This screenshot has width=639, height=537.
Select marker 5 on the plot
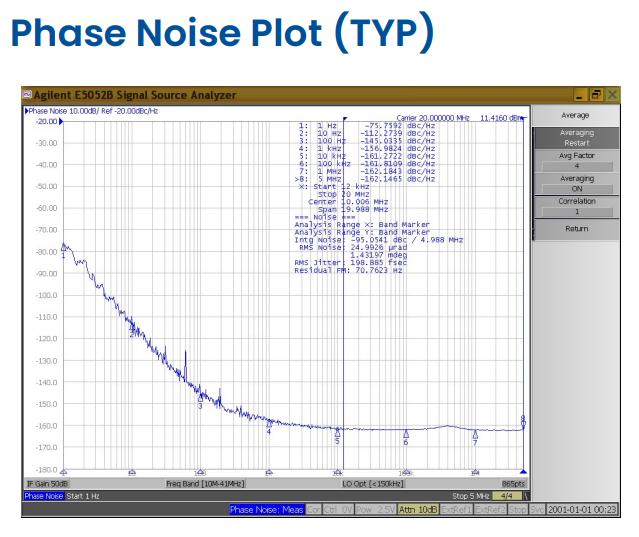[338, 432]
